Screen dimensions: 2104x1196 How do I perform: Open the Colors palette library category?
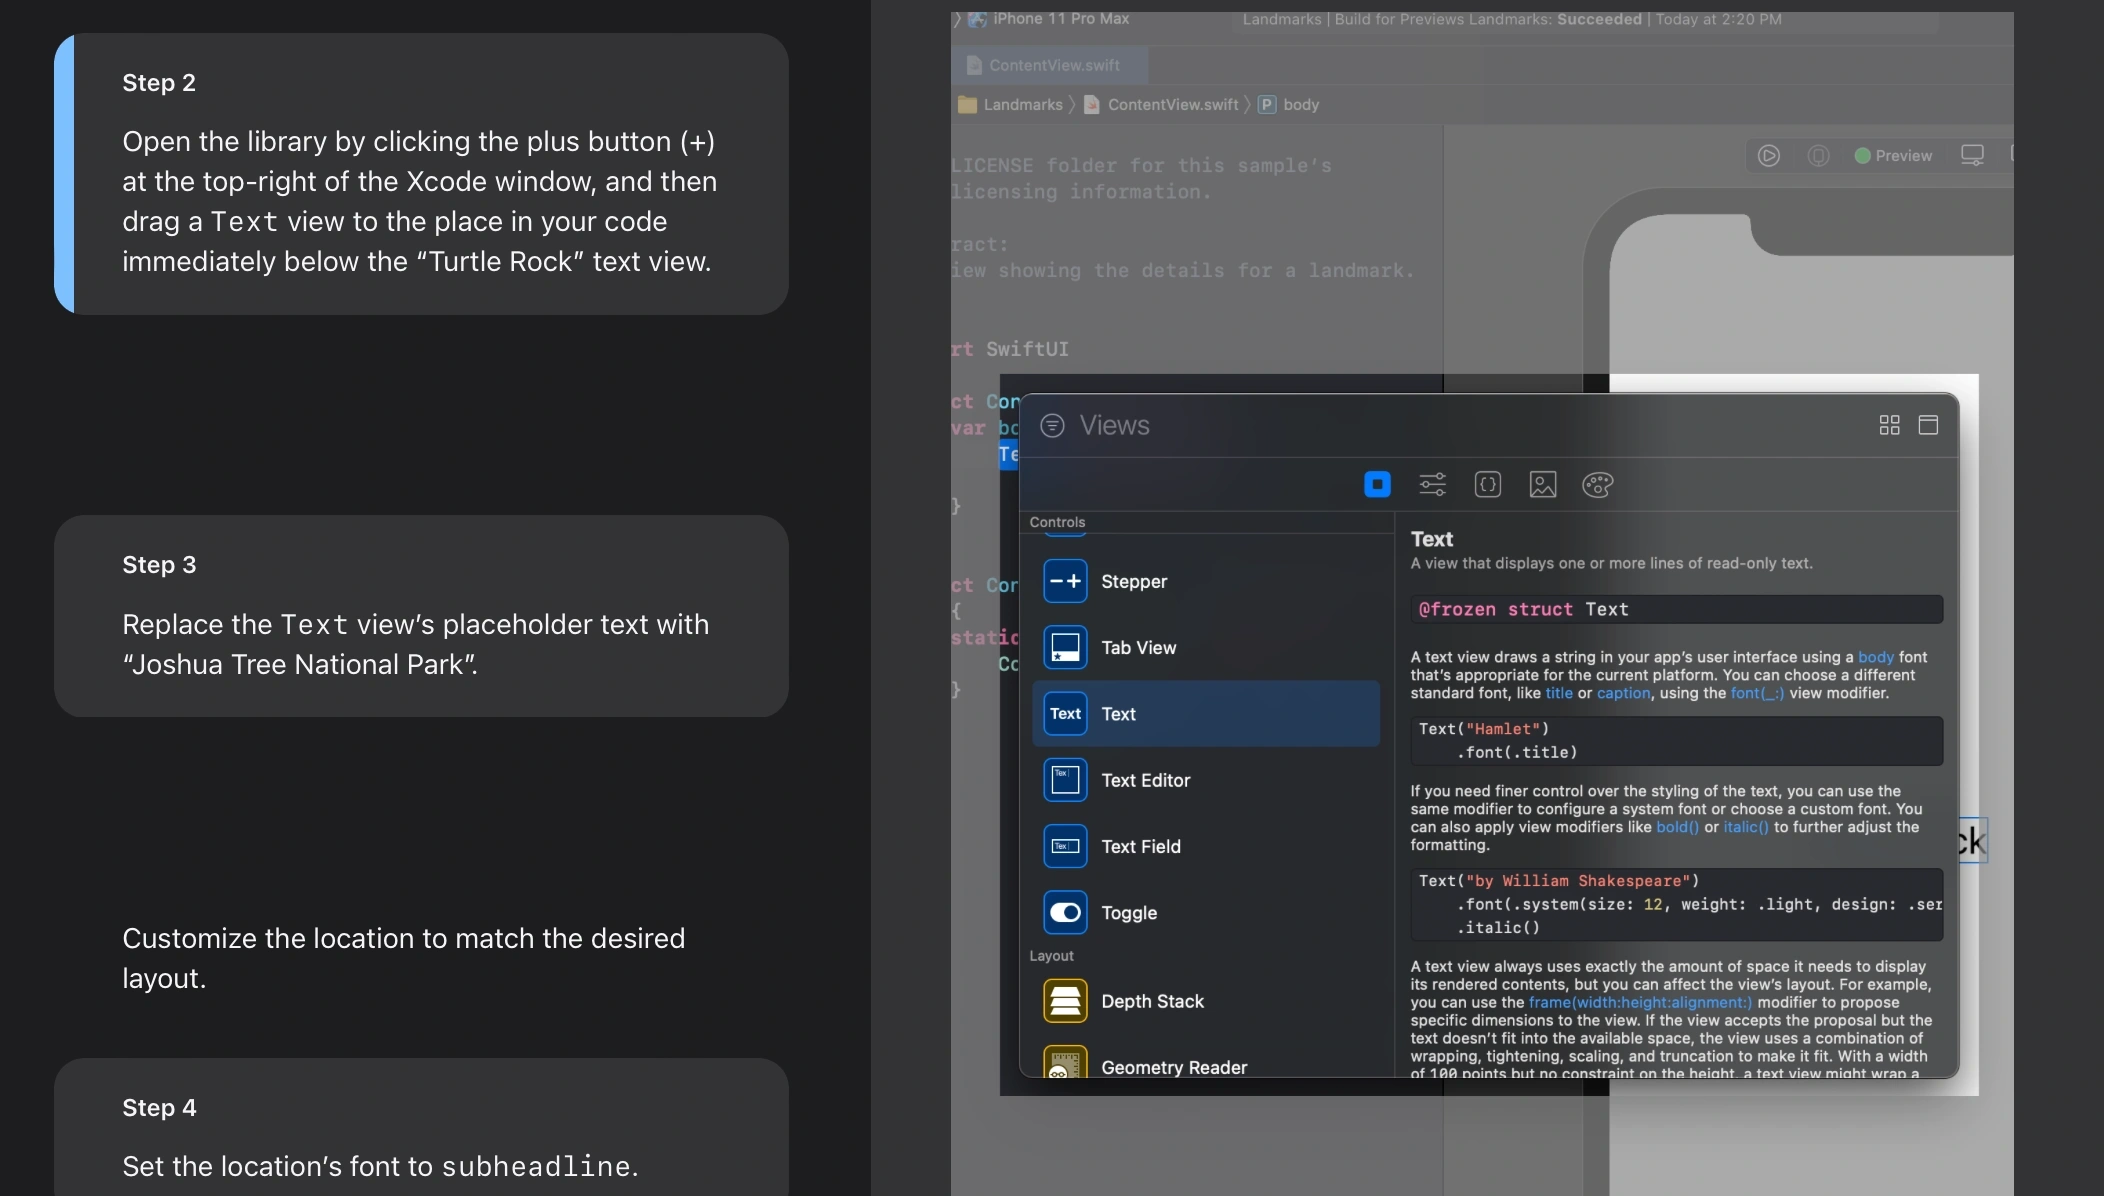(x=1598, y=485)
